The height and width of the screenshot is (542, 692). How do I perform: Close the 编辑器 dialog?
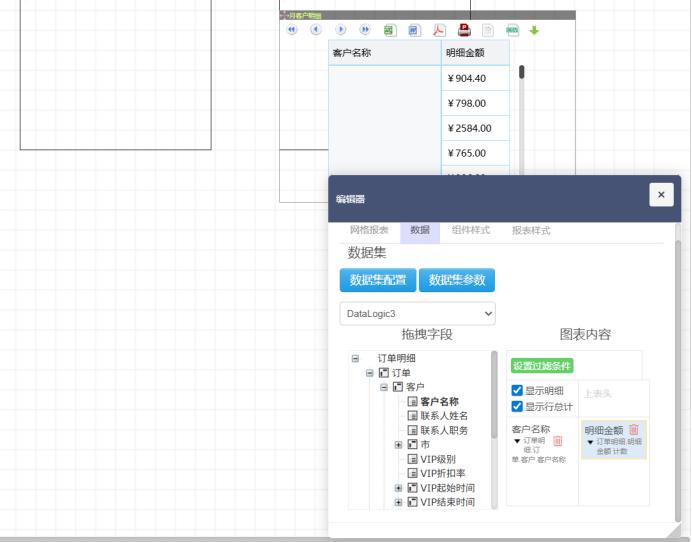tap(661, 195)
